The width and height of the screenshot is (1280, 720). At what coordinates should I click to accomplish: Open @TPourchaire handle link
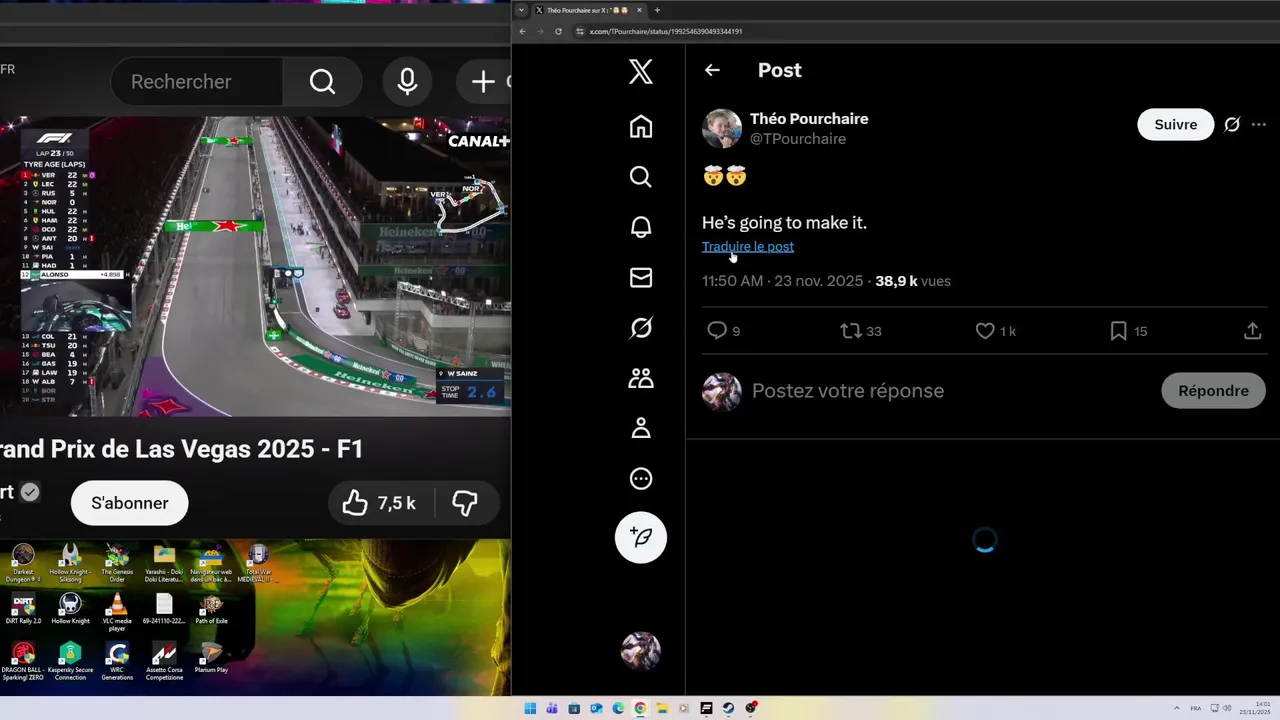(x=798, y=139)
